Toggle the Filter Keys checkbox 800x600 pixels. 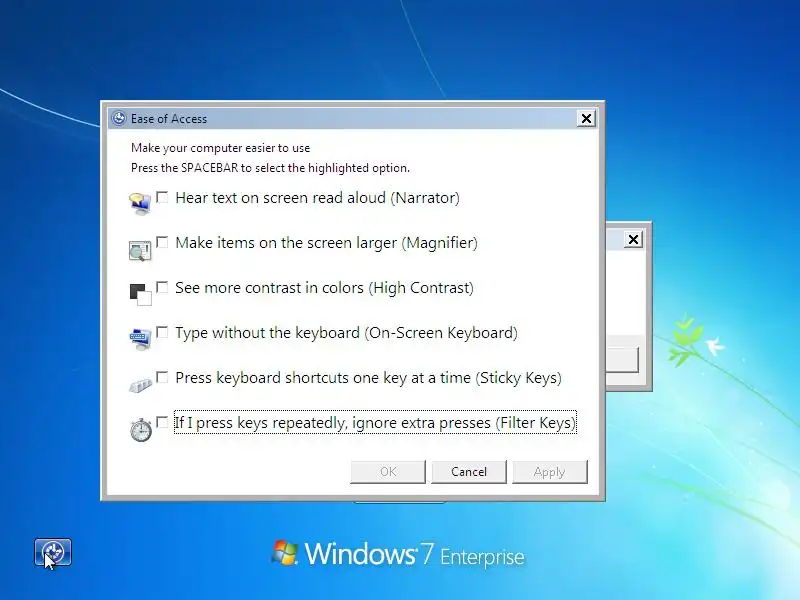pyautogui.click(x=162, y=422)
